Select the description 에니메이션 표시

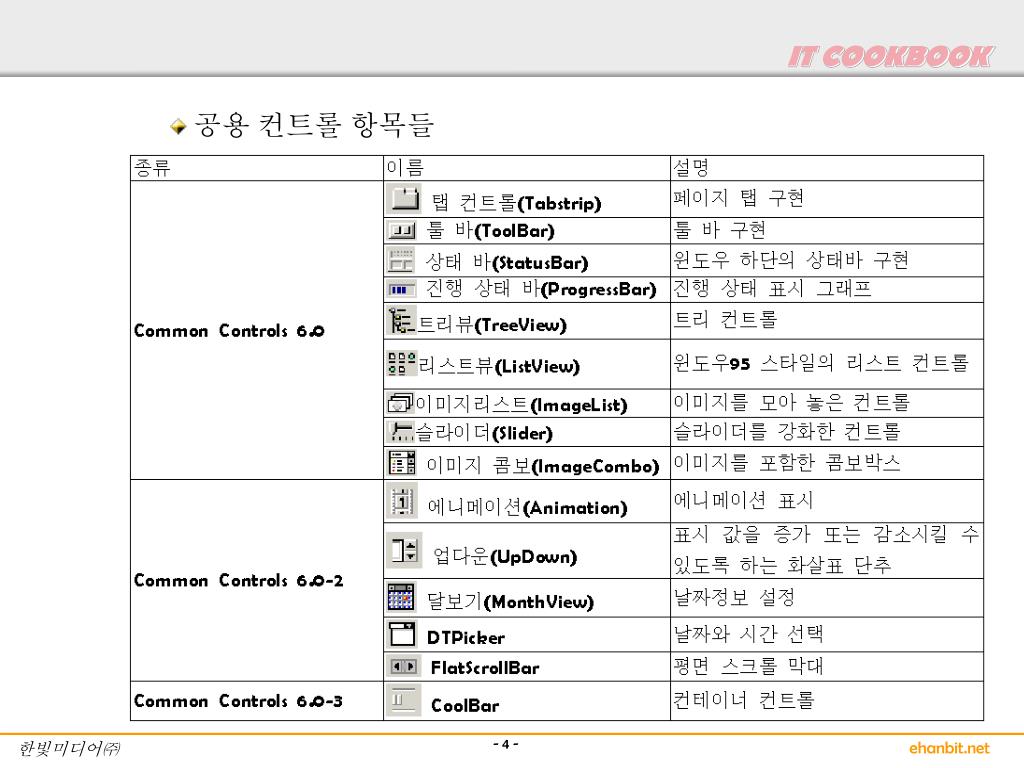point(743,500)
